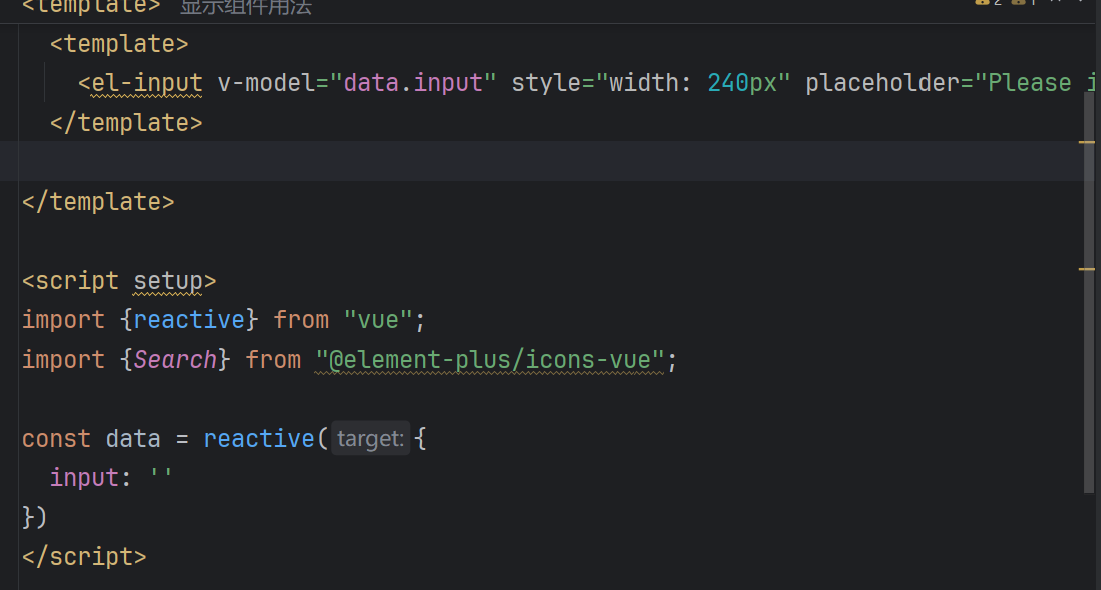1101x590 pixels.
Task: Click the indented opening <template> tag
Action: coord(119,44)
